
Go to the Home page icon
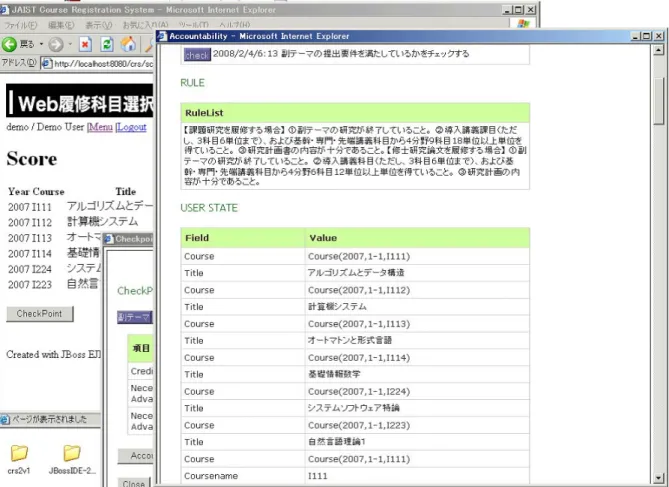coord(128,44)
